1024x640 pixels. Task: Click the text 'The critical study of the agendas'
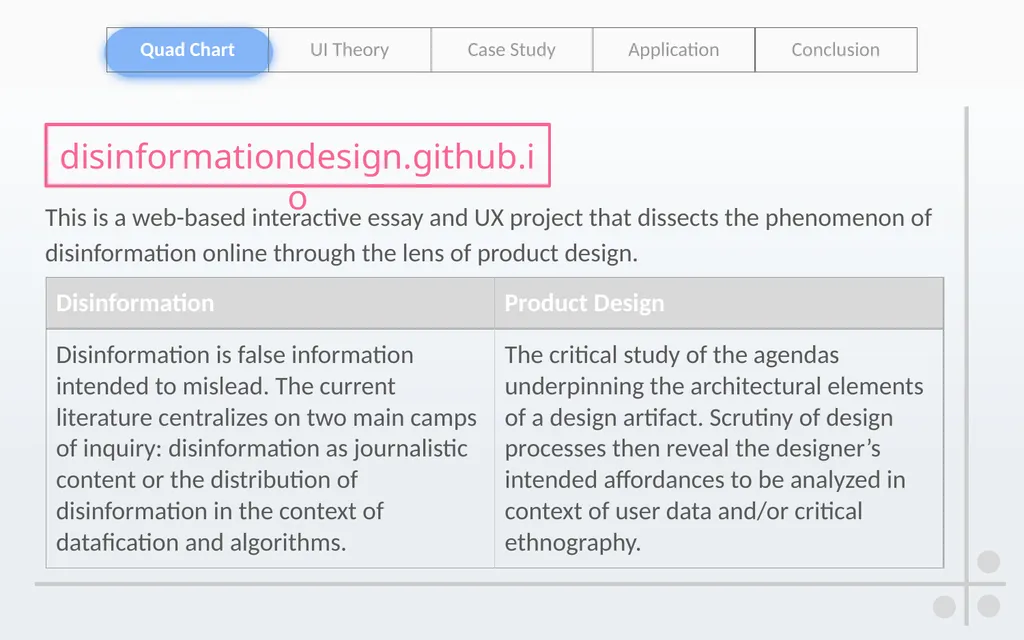(x=671, y=355)
